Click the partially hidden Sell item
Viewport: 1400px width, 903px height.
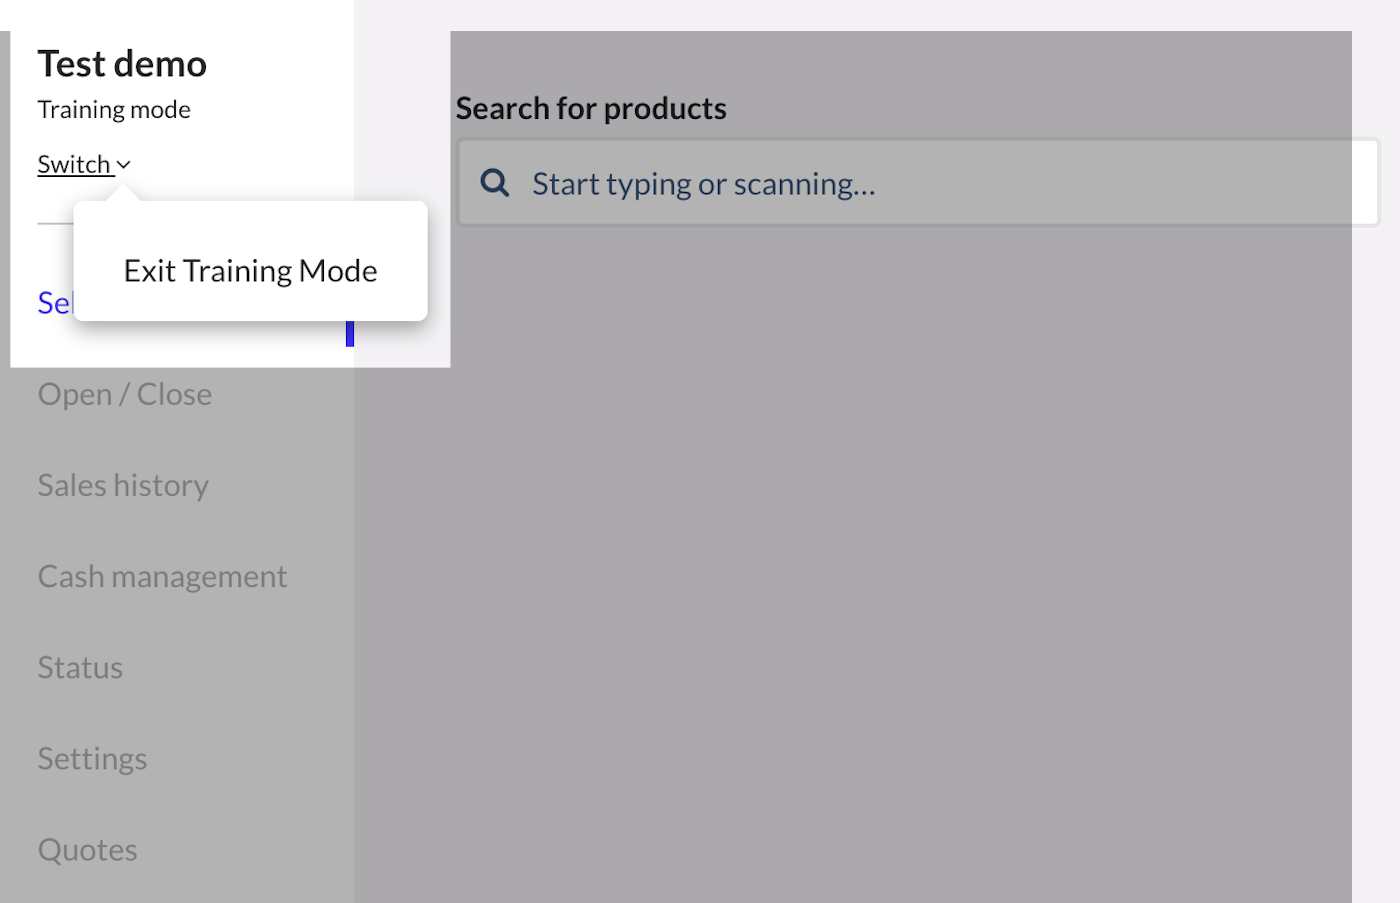coord(54,303)
